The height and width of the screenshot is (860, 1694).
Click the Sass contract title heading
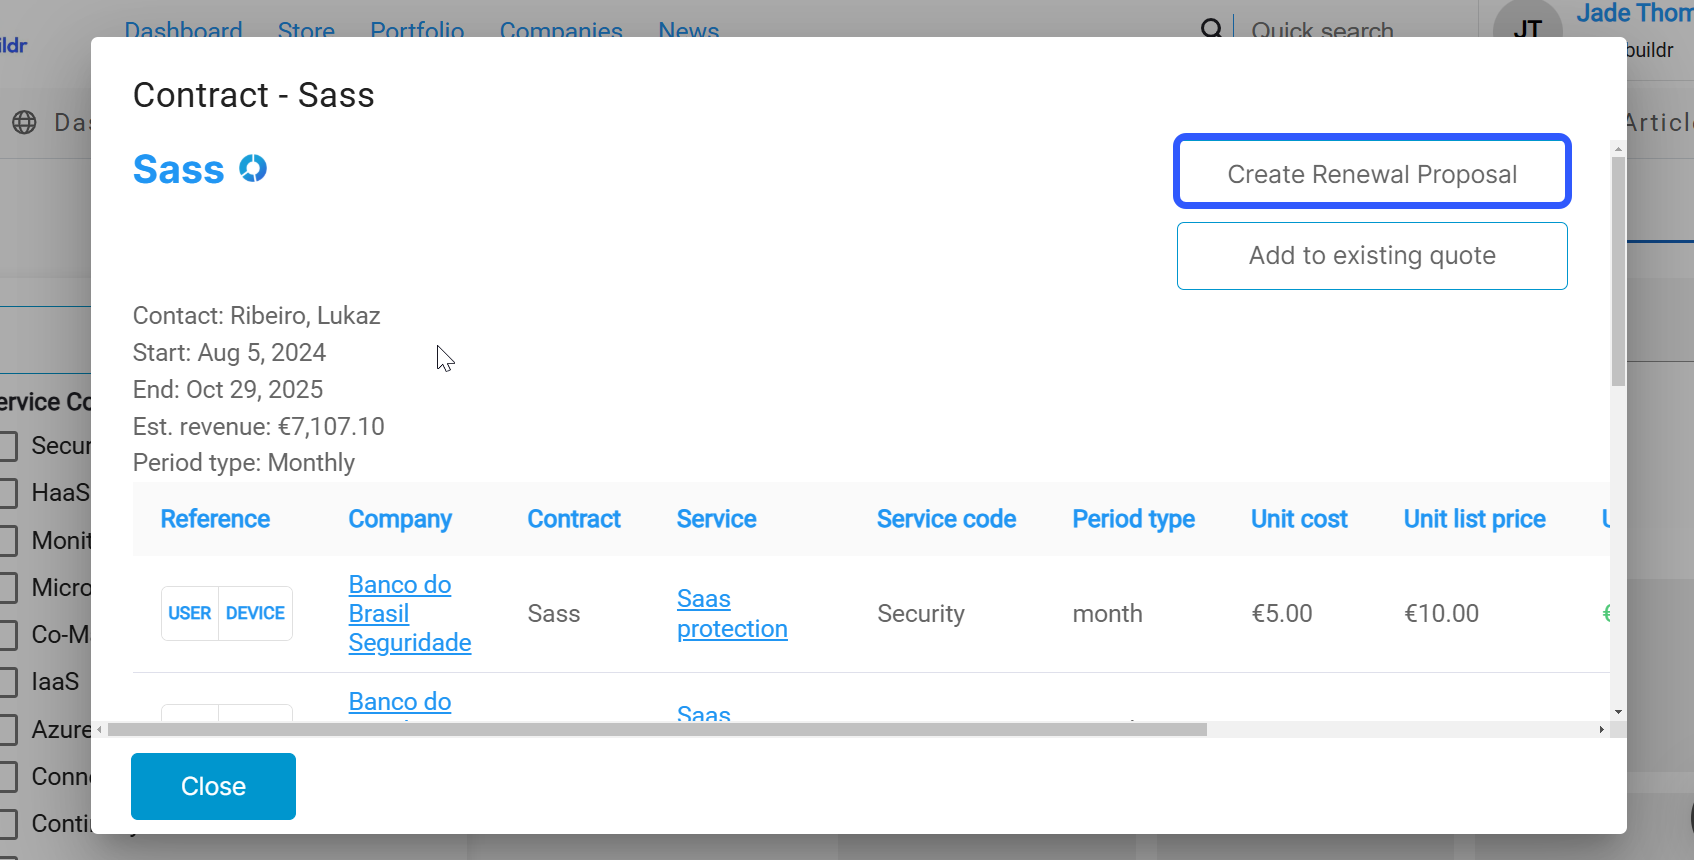178,169
